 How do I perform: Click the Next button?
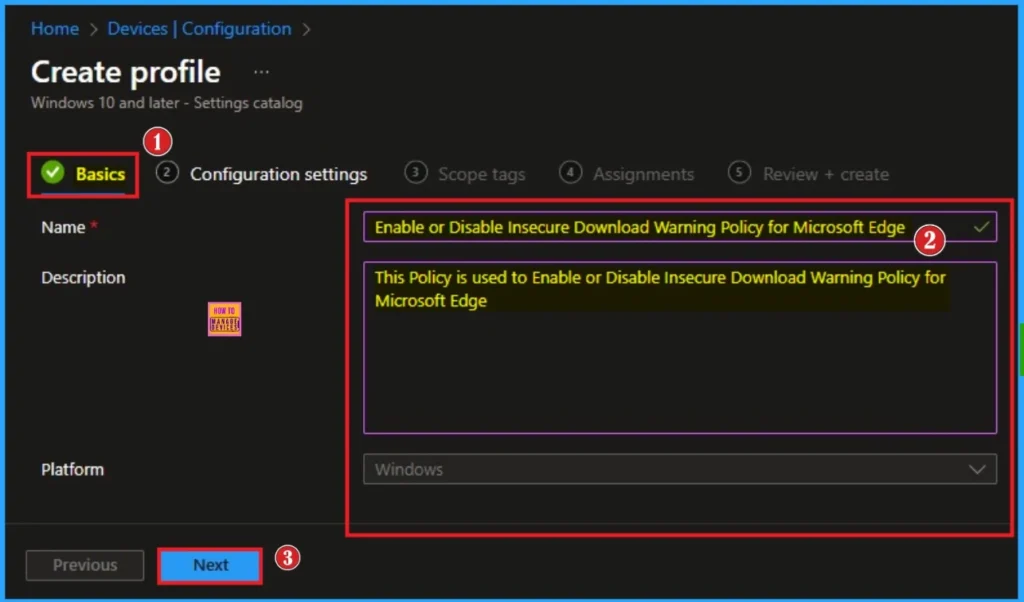click(x=210, y=565)
